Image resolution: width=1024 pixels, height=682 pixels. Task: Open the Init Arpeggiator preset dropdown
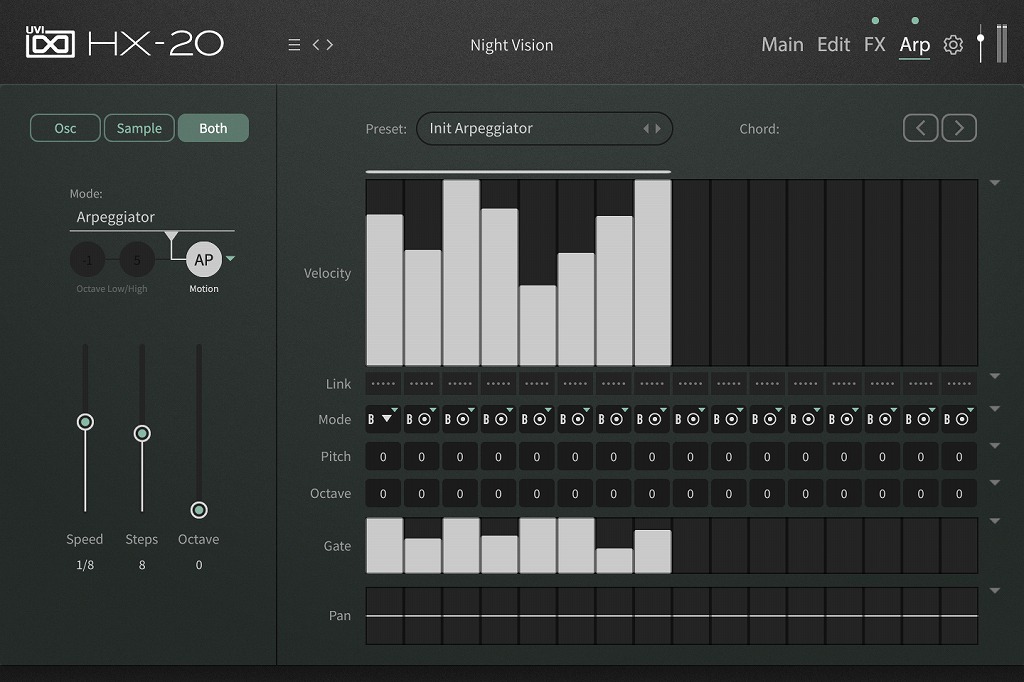coord(544,128)
